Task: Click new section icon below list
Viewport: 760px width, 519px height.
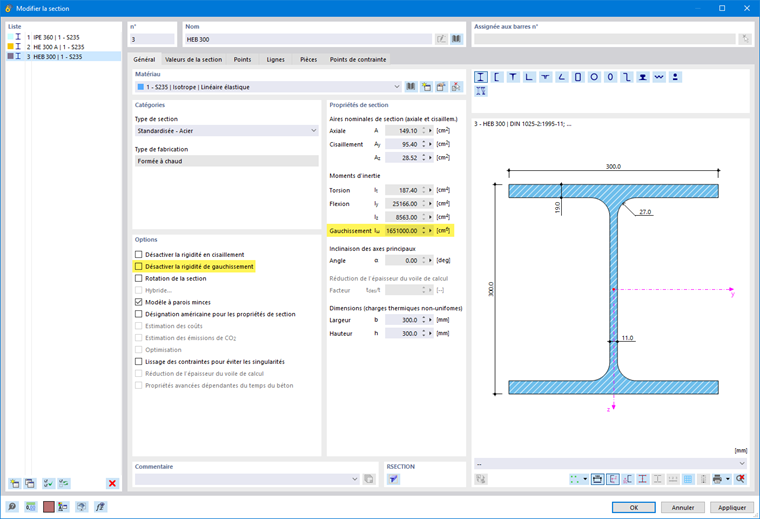Action: point(15,483)
